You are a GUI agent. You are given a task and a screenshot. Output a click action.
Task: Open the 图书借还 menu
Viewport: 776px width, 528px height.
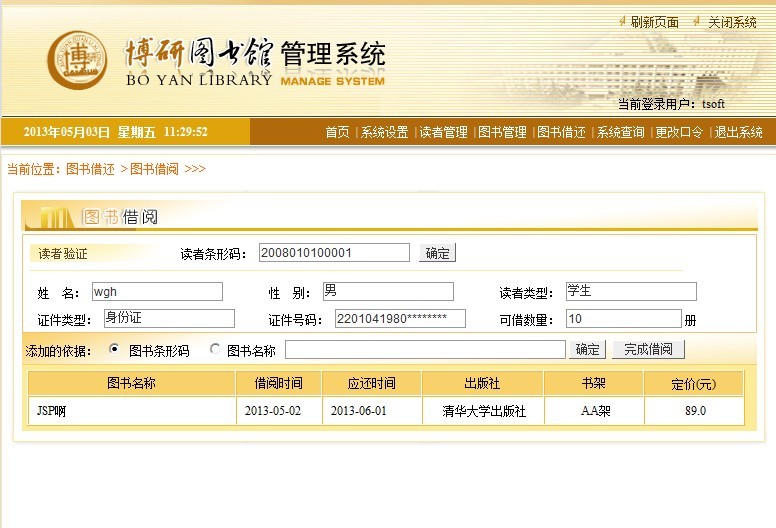coord(561,132)
